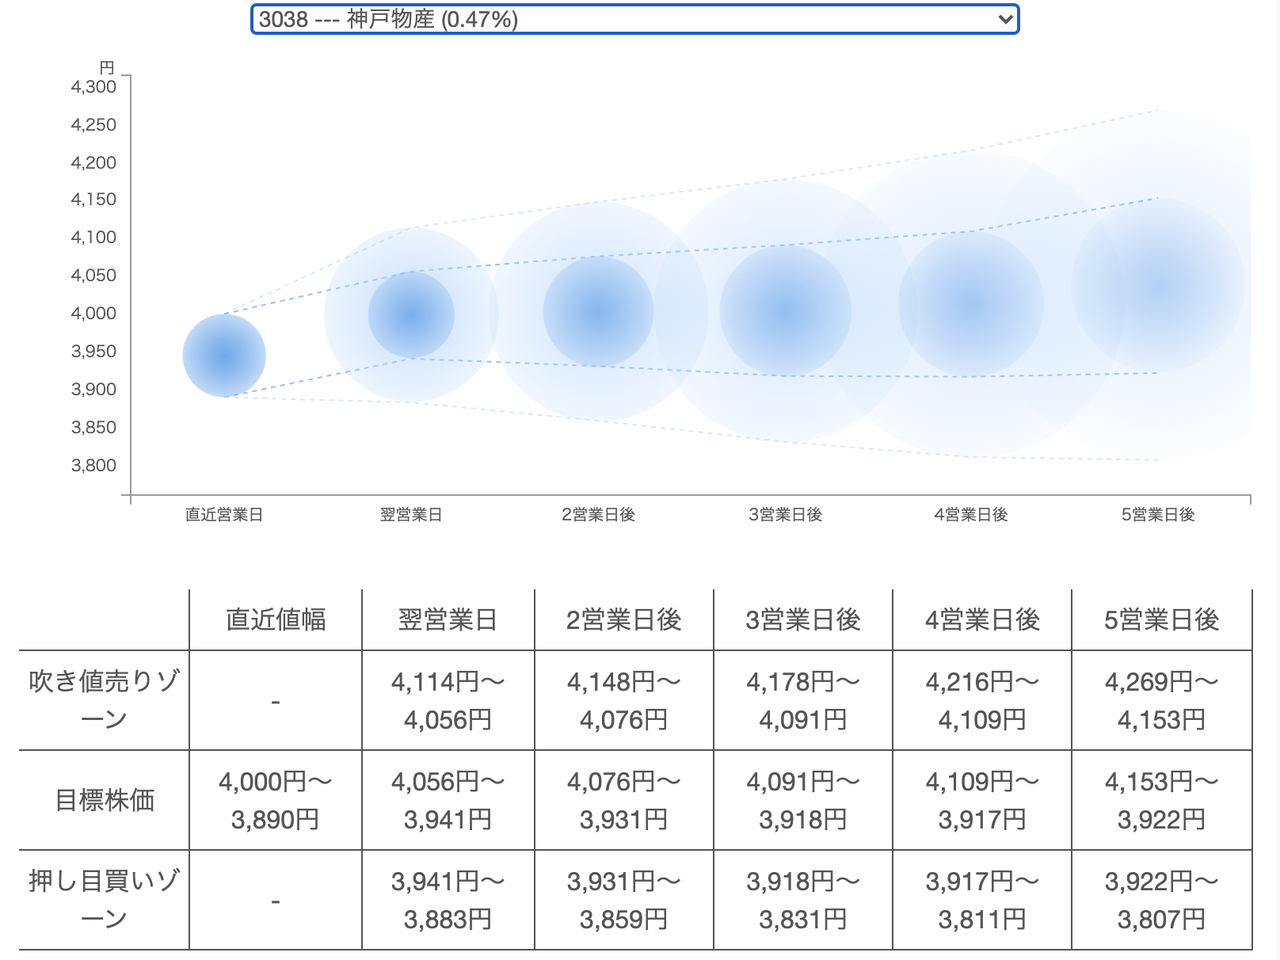Select the 直近営業日 bubble on chart
Image resolution: width=1280 pixels, height=960 pixels.
[x=224, y=355]
